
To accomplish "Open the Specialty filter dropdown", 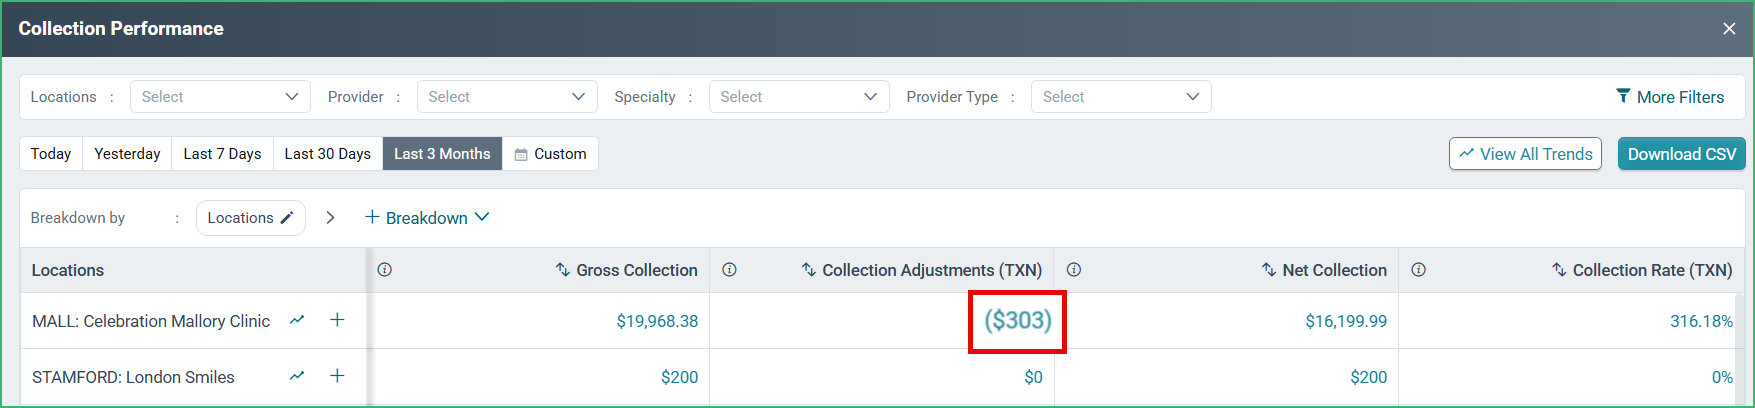I will (x=799, y=97).
